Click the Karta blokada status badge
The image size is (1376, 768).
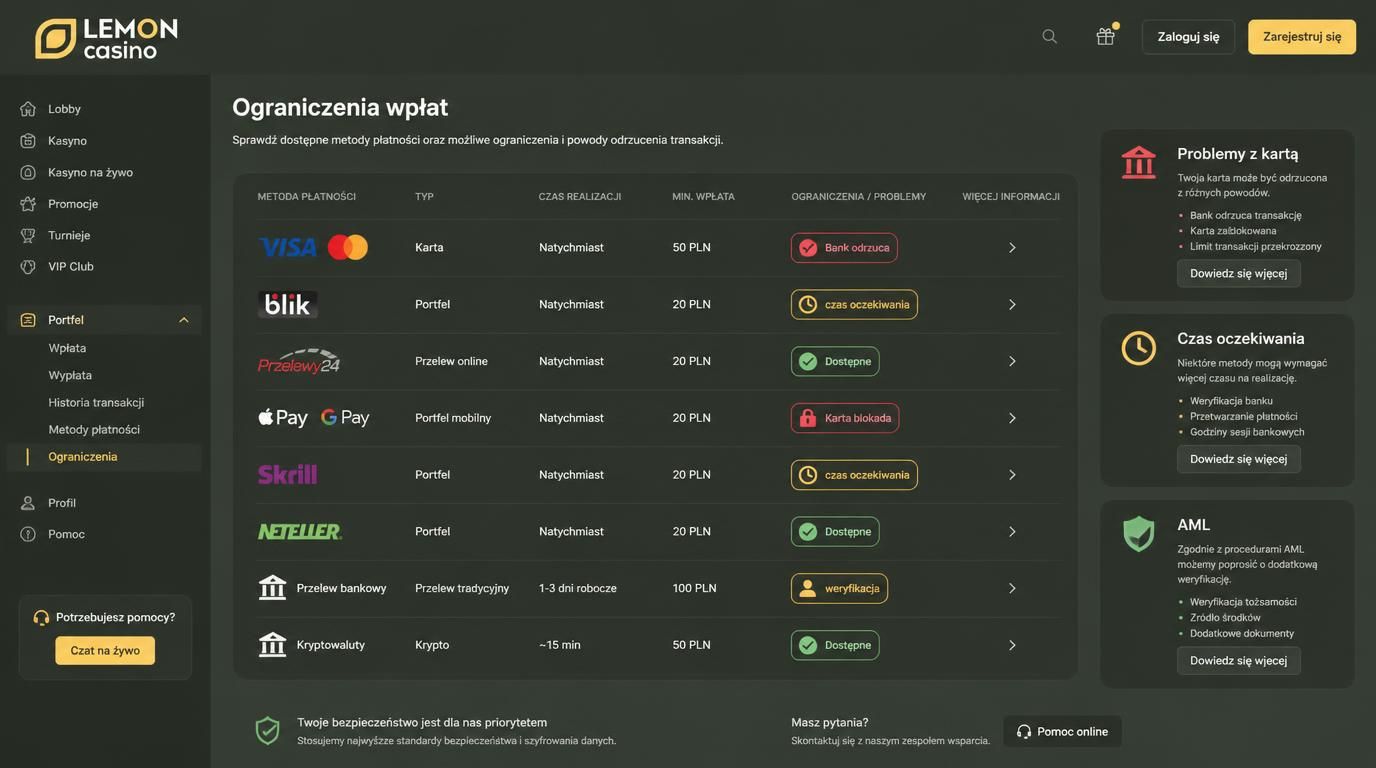coord(845,418)
